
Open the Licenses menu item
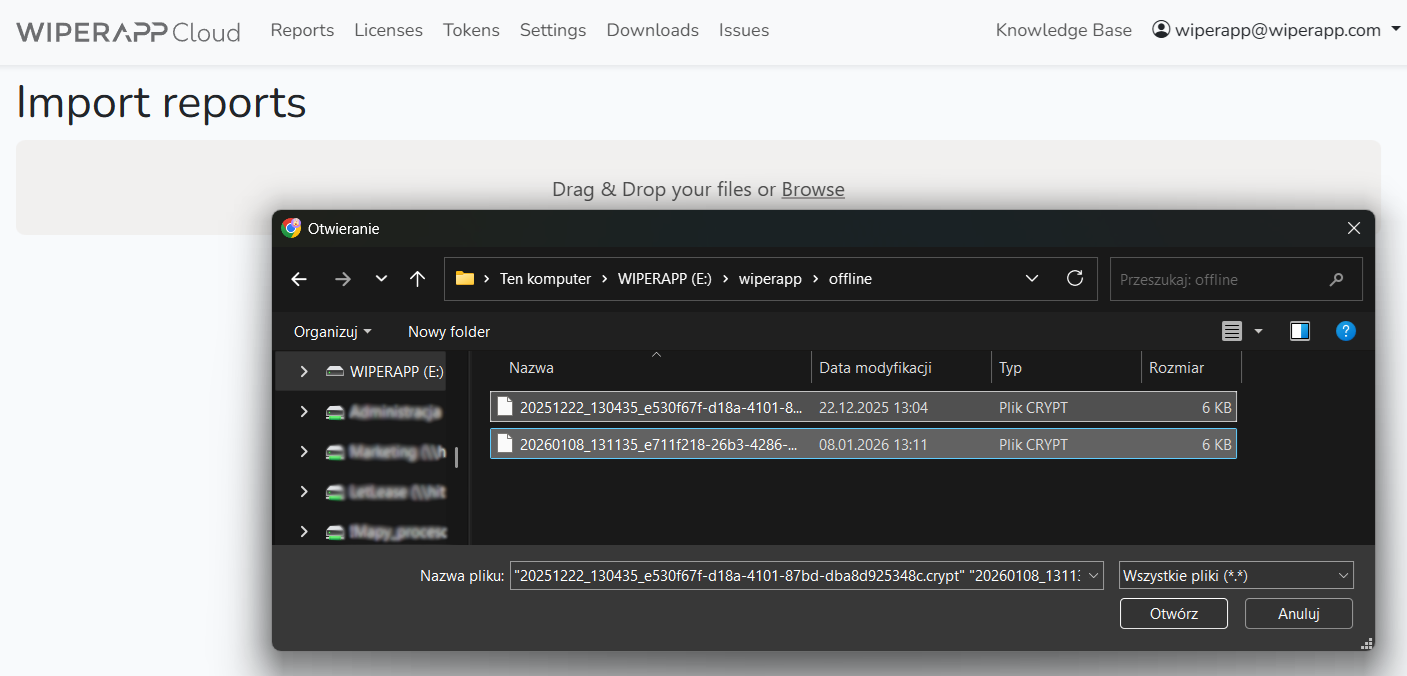click(x=388, y=30)
